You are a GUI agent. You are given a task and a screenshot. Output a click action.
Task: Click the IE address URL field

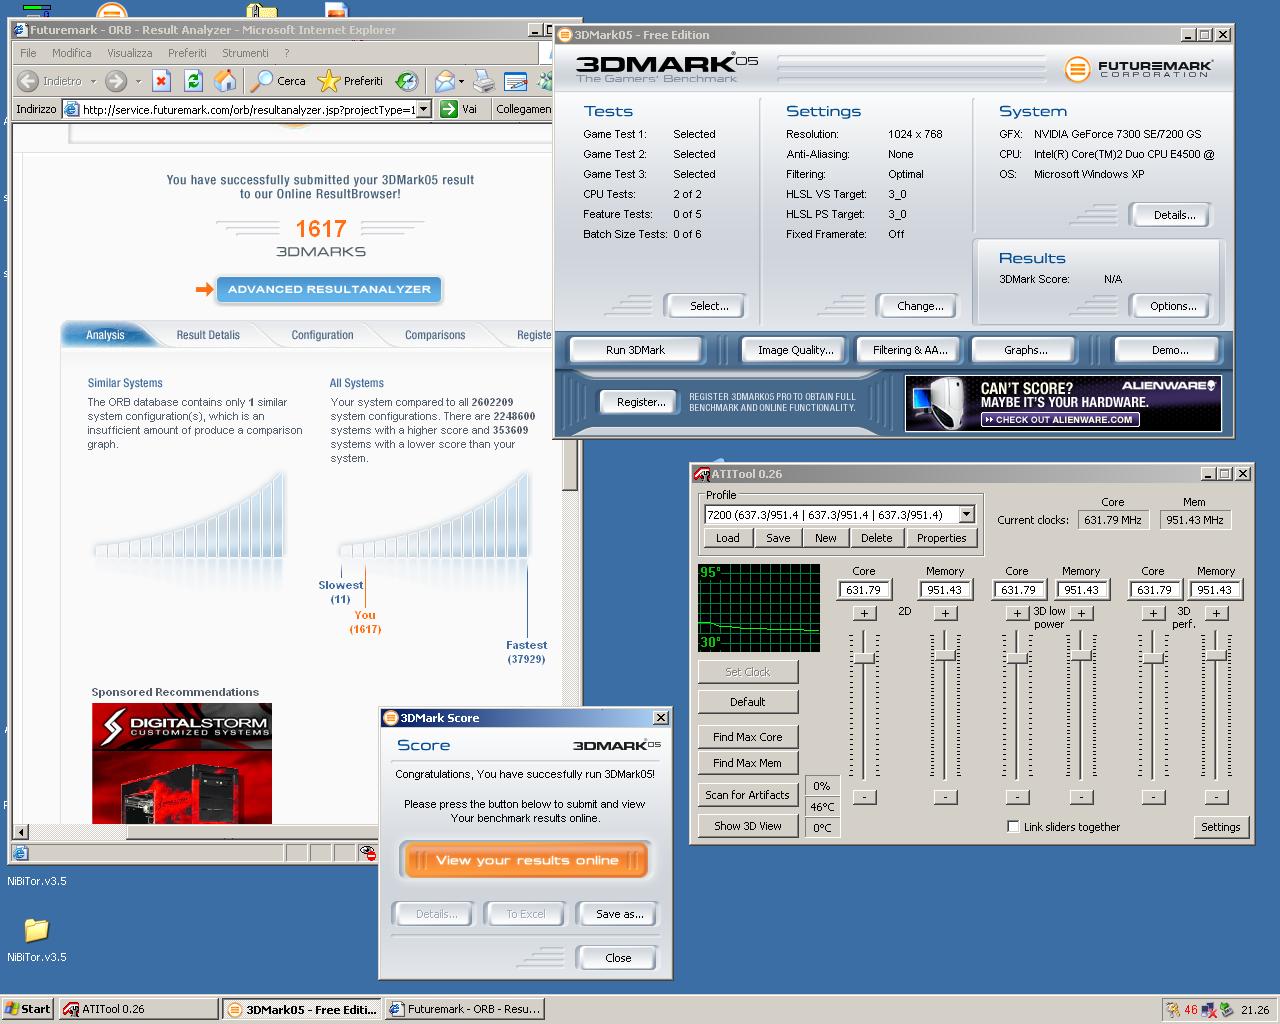[247, 109]
